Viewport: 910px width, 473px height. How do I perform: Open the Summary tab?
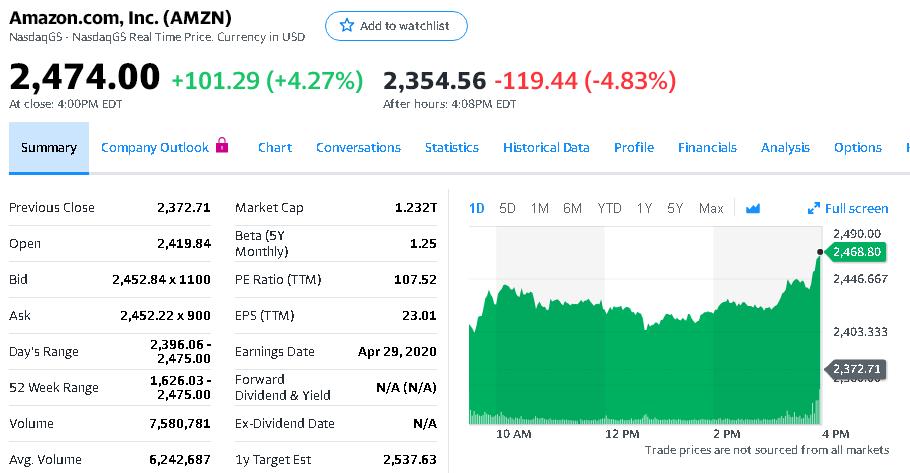pos(49,148)
